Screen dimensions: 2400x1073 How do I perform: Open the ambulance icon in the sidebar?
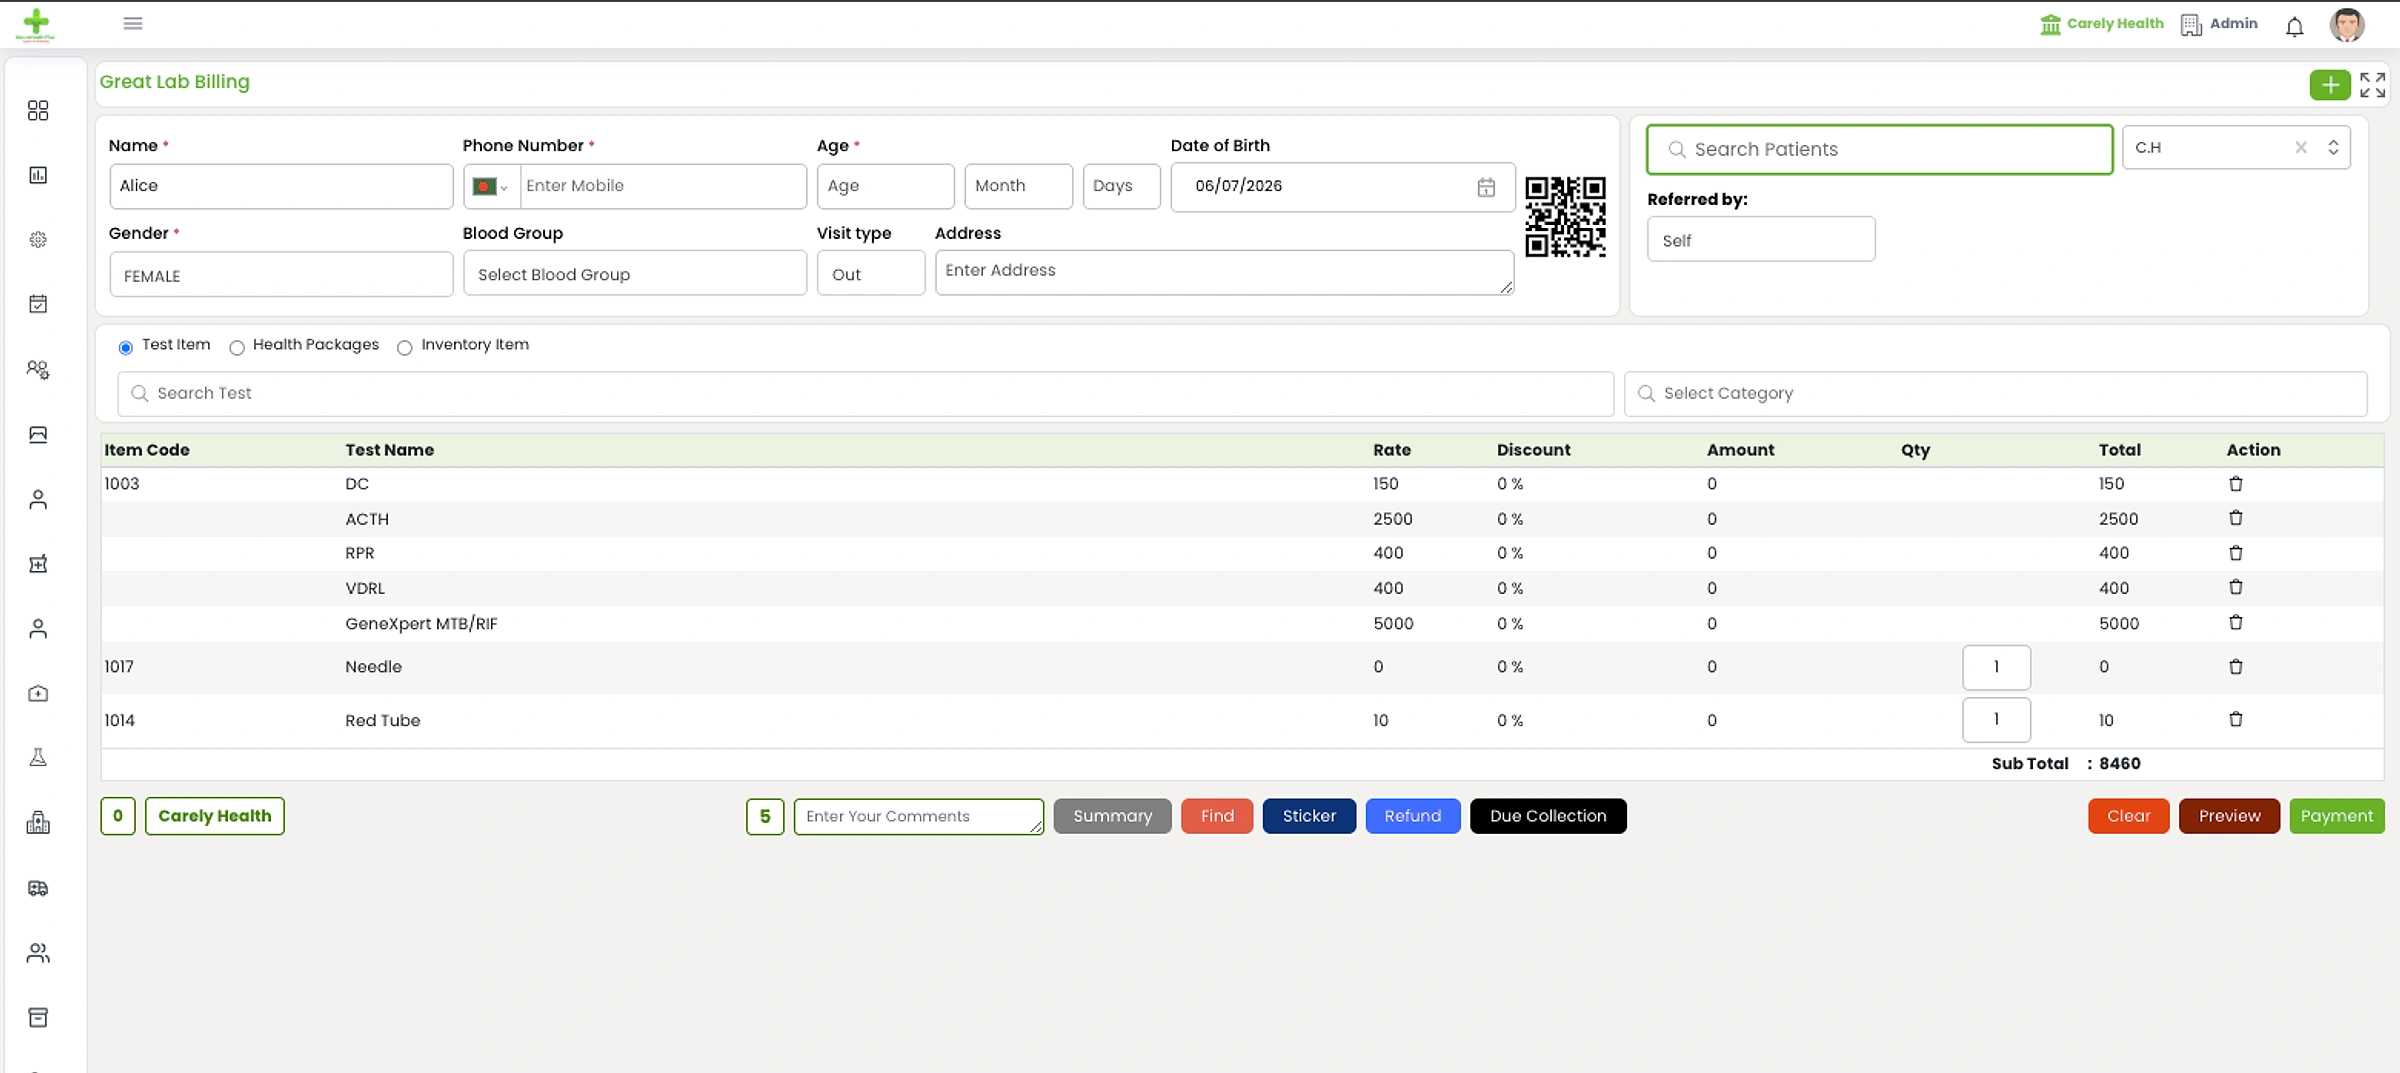(38, 888)
